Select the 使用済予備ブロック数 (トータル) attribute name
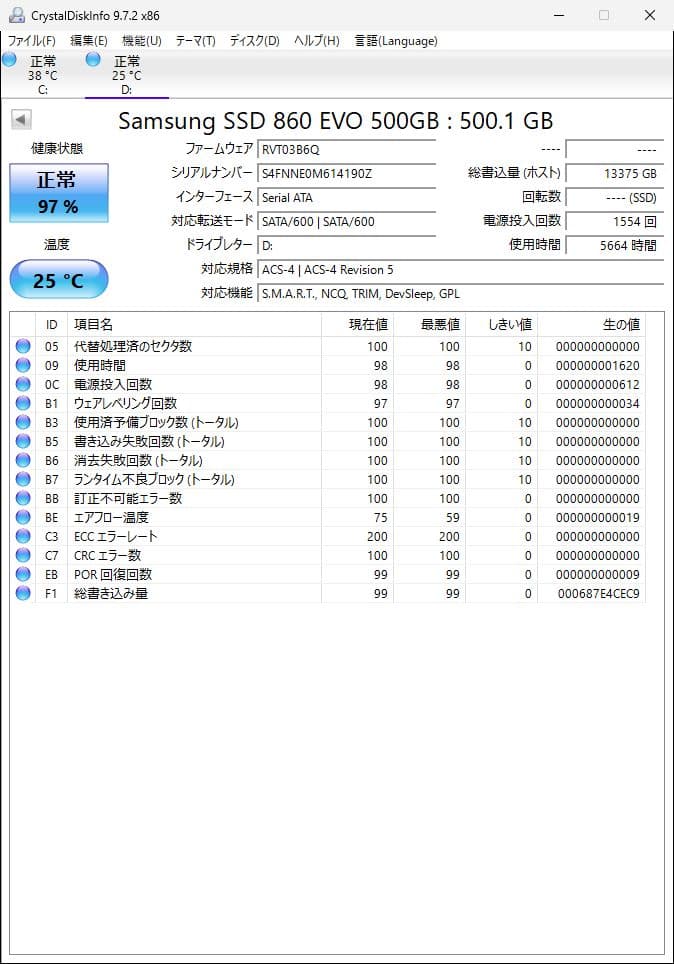This screenshot has width=674, height=964. (156, 422)
